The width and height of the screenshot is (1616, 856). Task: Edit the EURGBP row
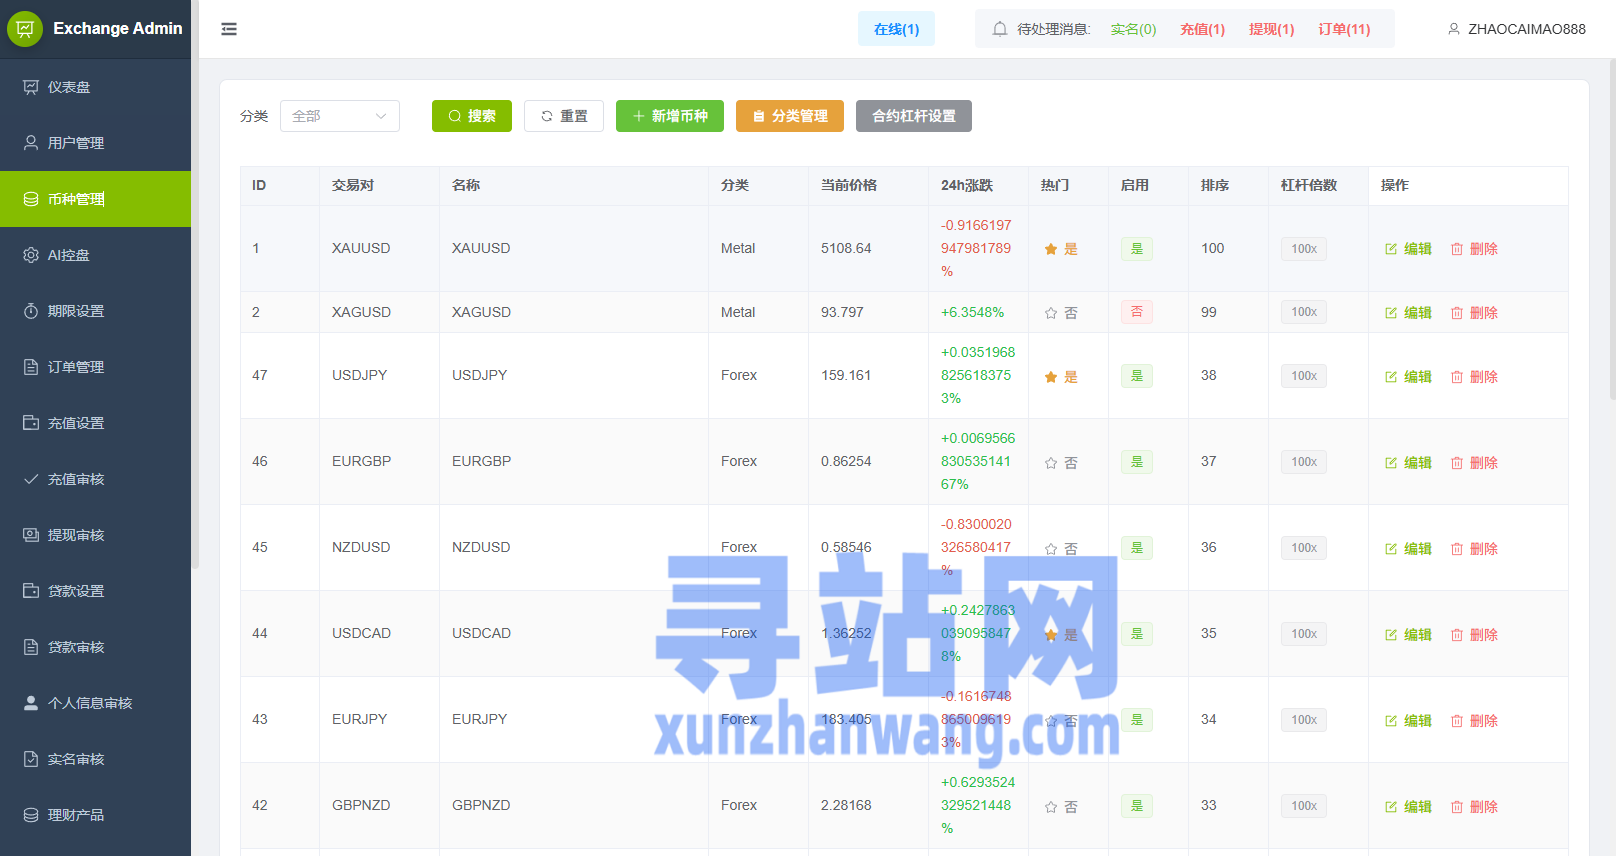pyautogui.click(x=1408, y=463)
